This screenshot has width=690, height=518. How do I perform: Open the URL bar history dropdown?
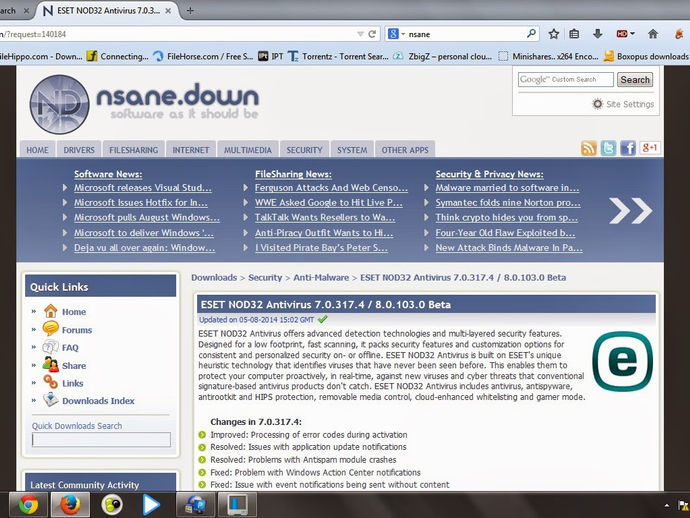click(x=360, y=34)
